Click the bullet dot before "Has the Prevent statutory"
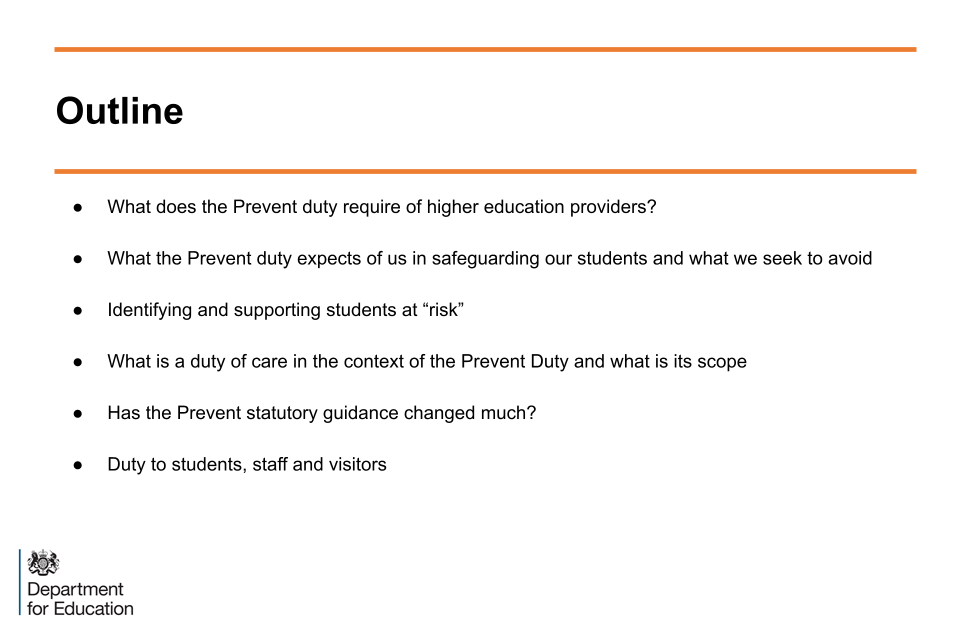The height and width of the screenshot is (640, 960). (78, 413)
